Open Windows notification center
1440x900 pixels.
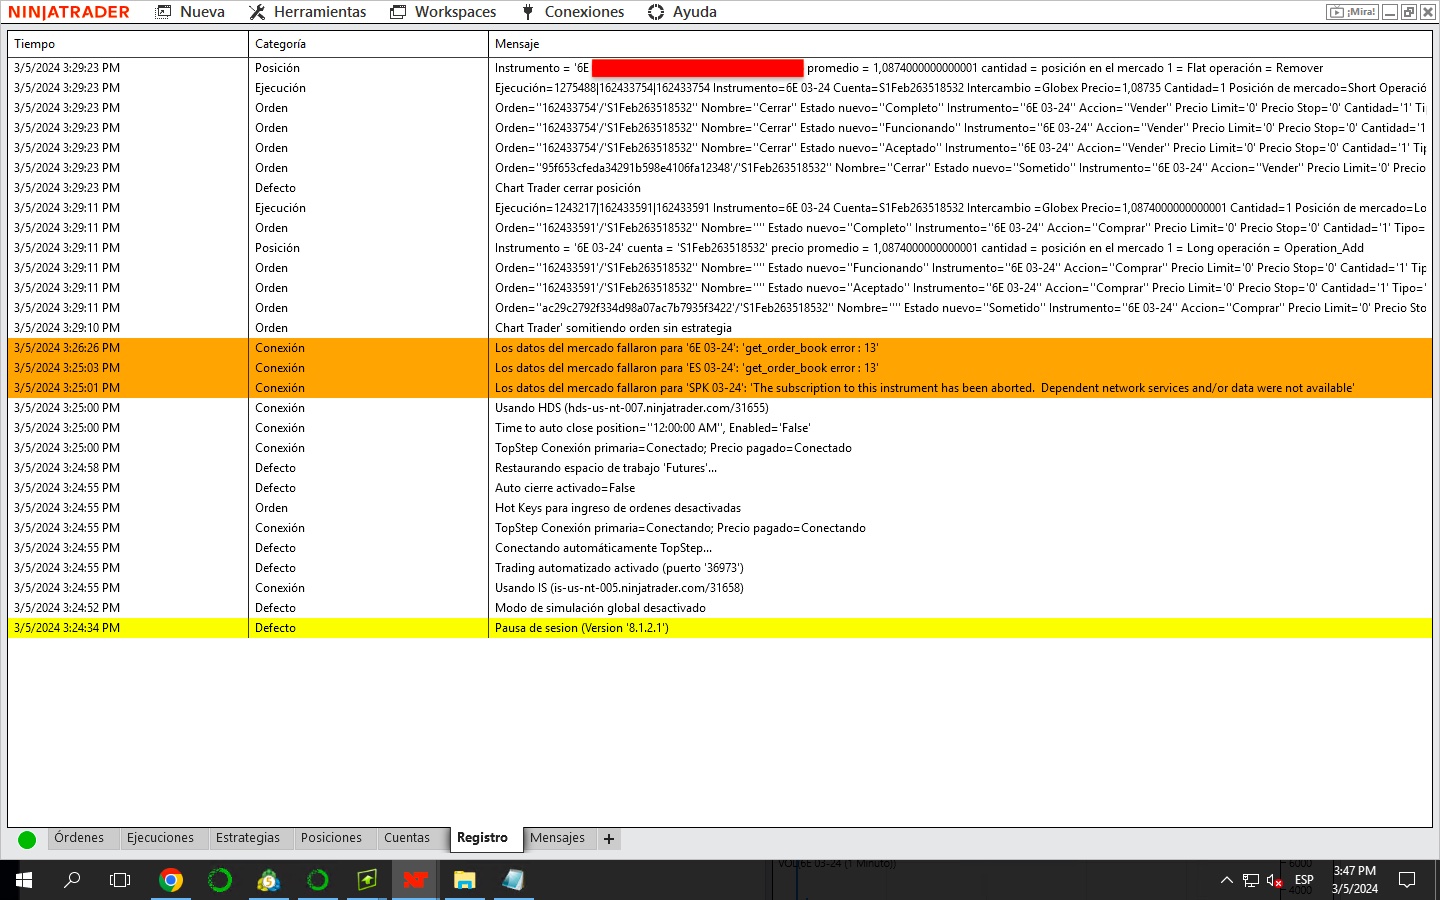1407,880
